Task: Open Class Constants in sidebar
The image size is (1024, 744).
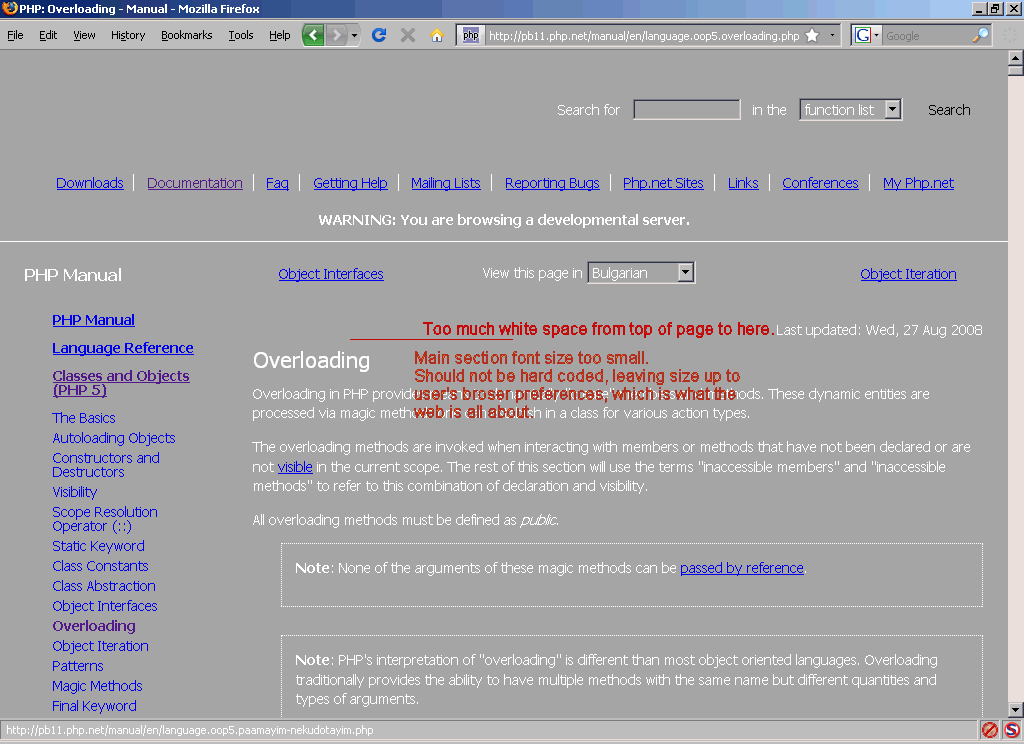Action: [100, 566]
